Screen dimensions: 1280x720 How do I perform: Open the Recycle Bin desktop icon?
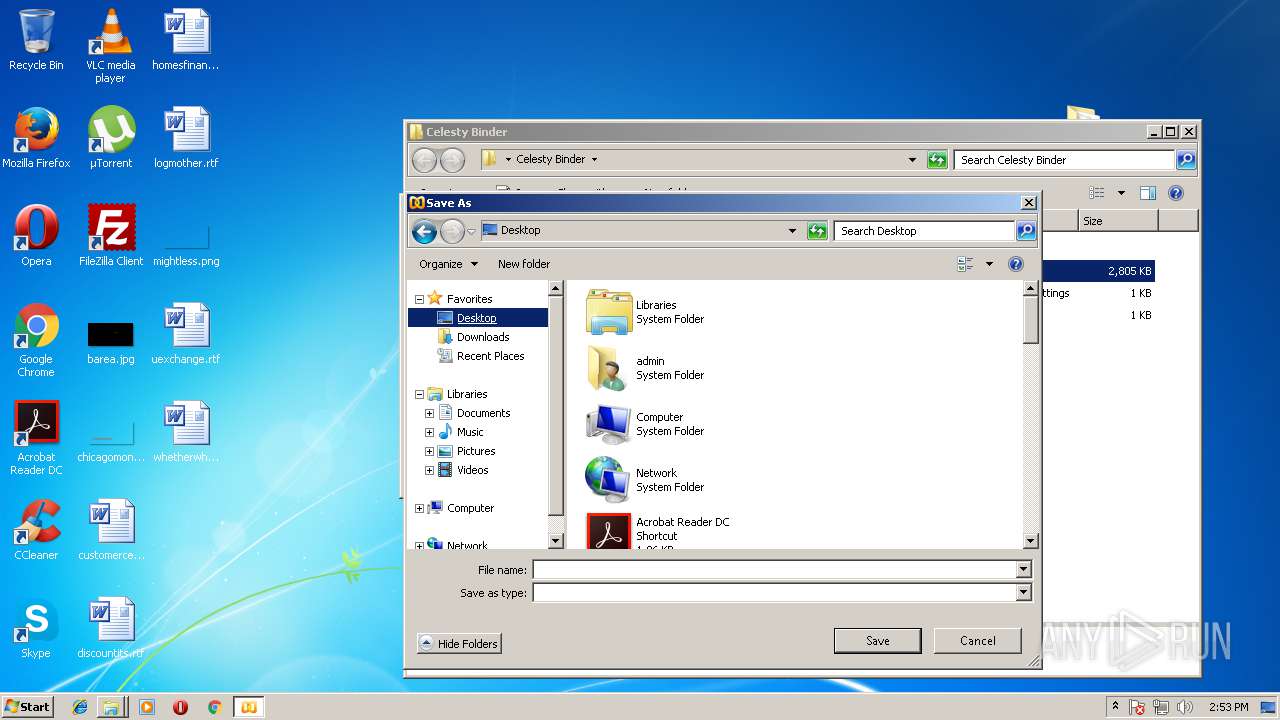pyautogui.click(x=36, y=40)
